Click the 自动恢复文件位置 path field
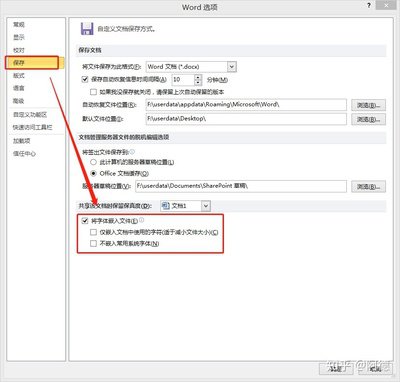 [246, 105]
